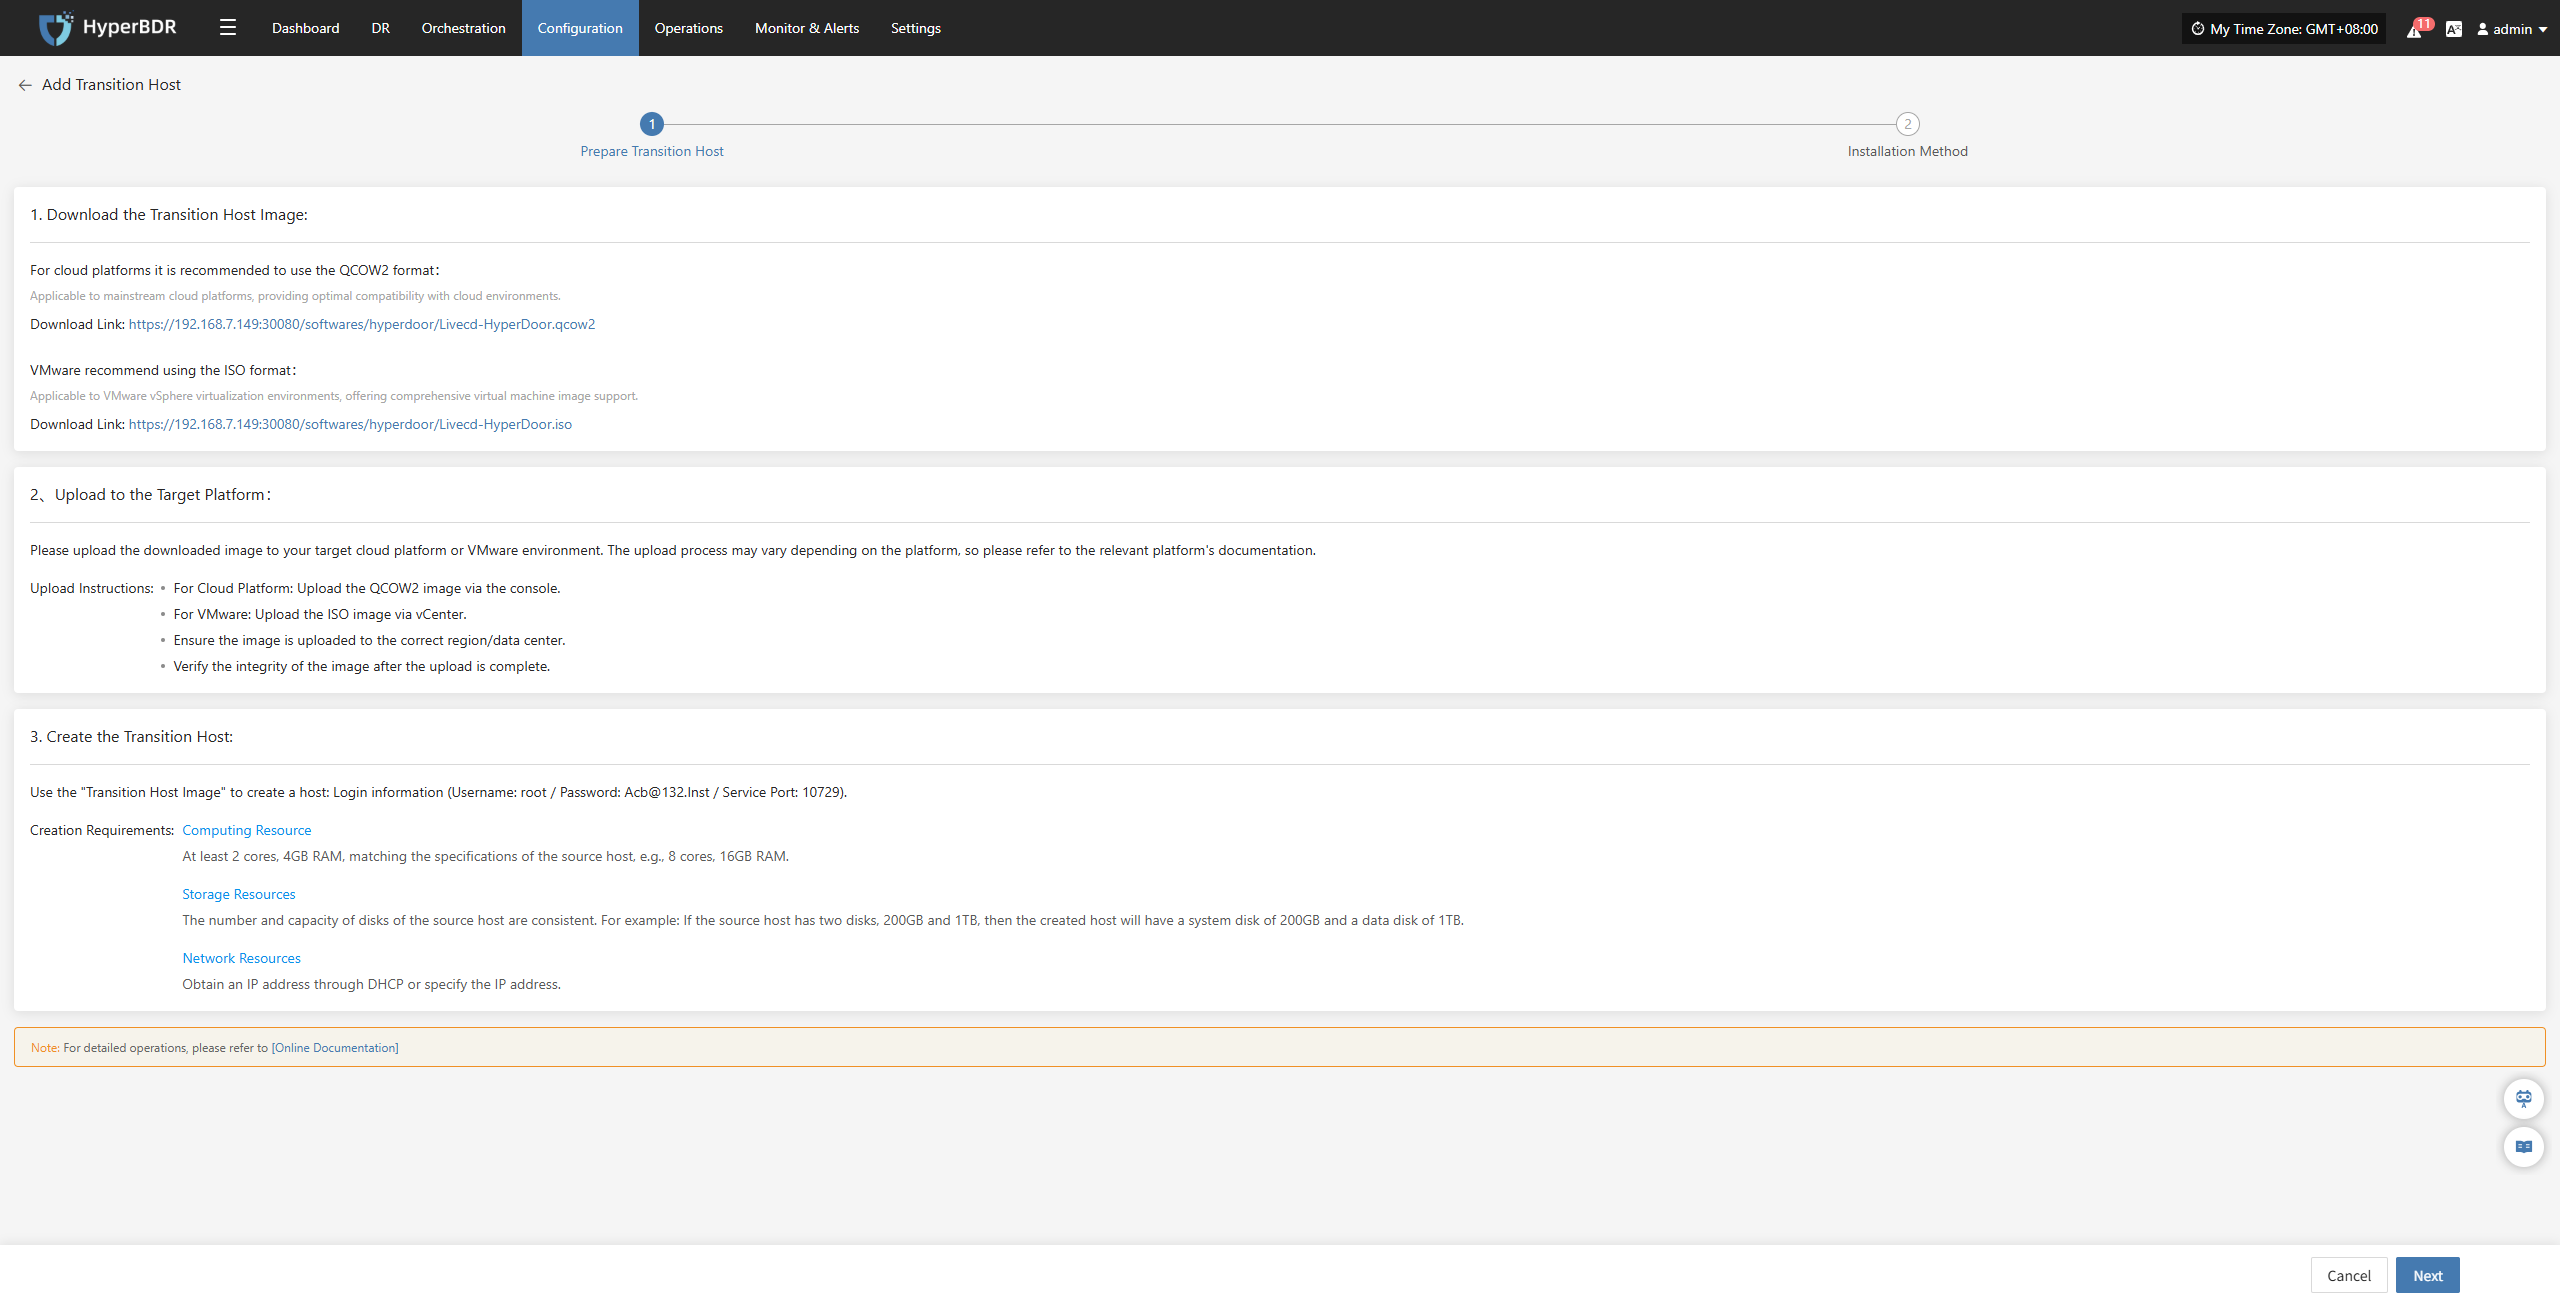Click the Cancel button

[x=2348, y=1275]
